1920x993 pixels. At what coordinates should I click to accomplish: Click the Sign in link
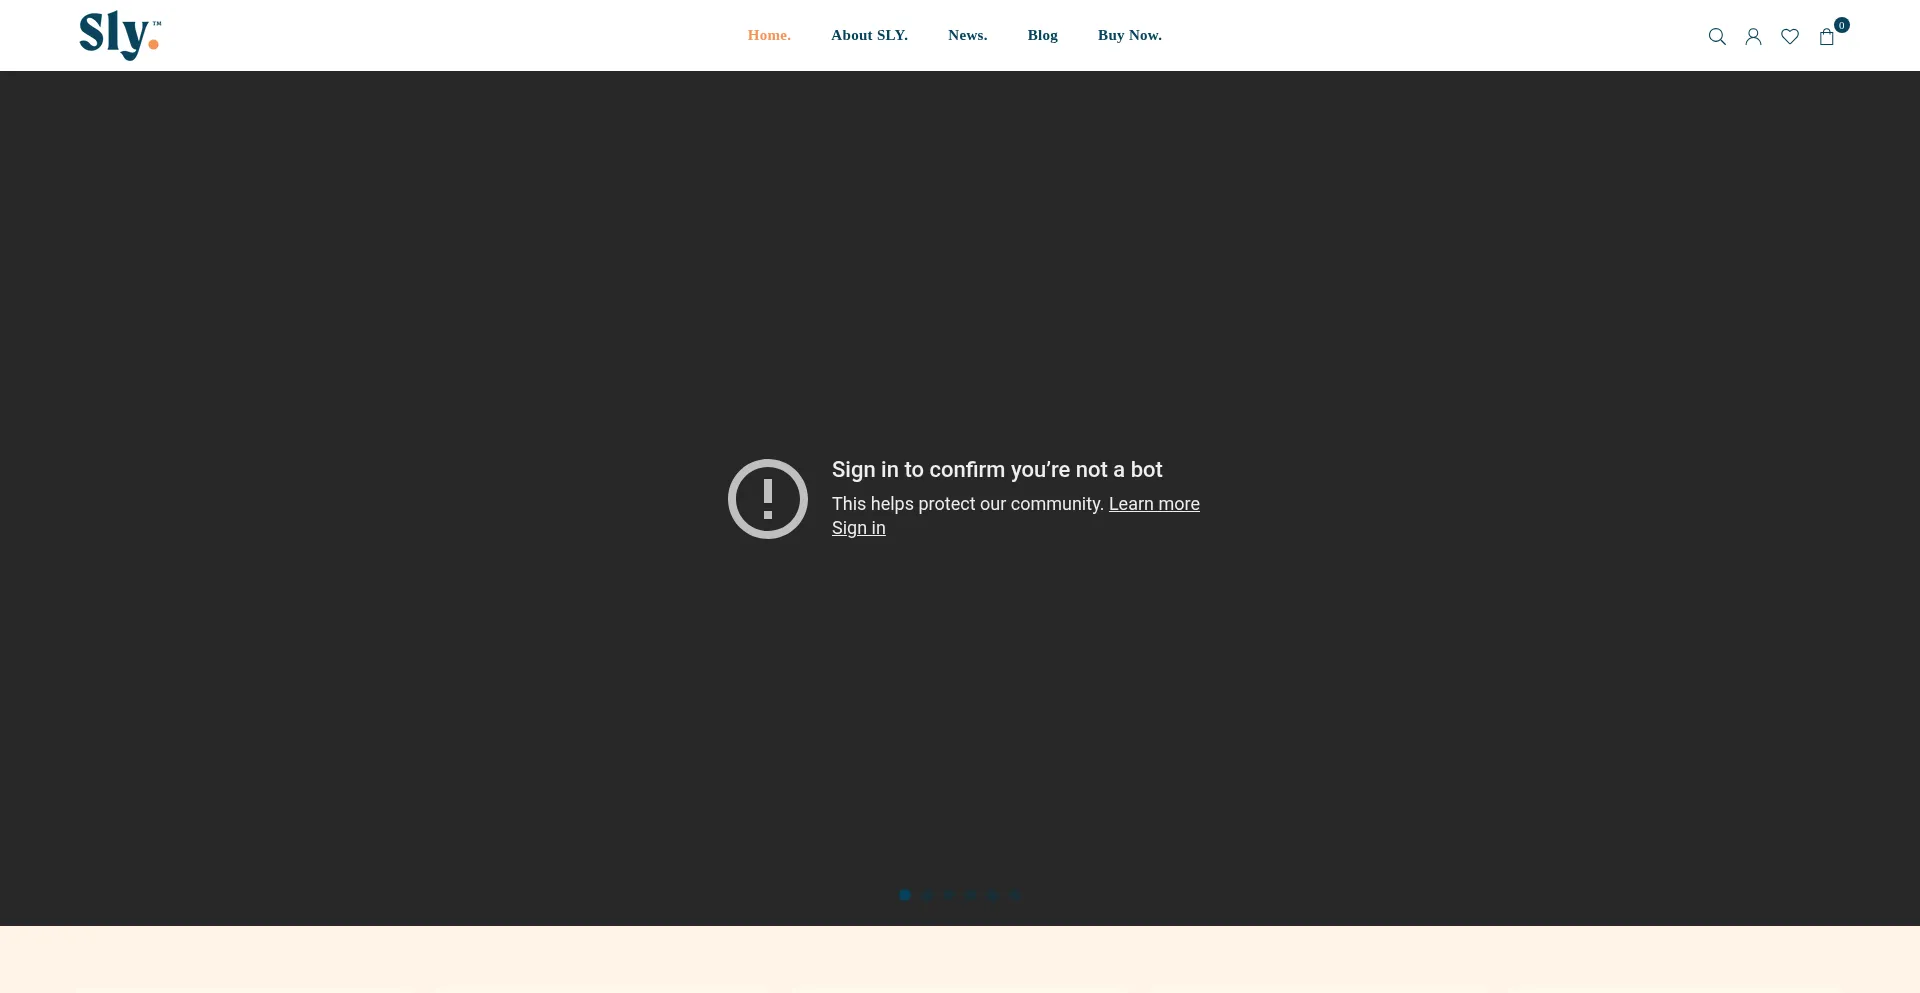(x=859, y=528)
